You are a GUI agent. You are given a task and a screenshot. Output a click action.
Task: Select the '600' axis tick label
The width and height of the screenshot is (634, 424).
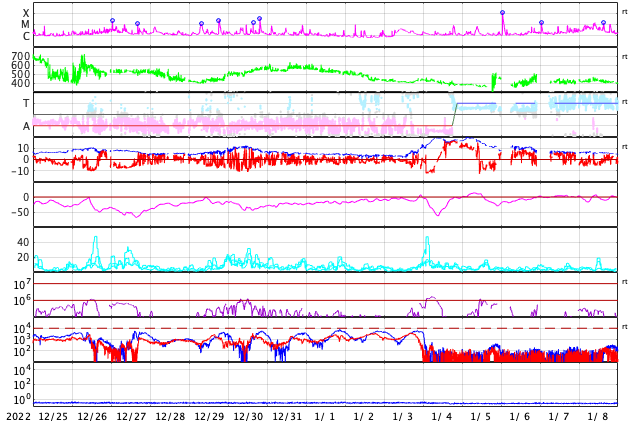click(21, 65)
